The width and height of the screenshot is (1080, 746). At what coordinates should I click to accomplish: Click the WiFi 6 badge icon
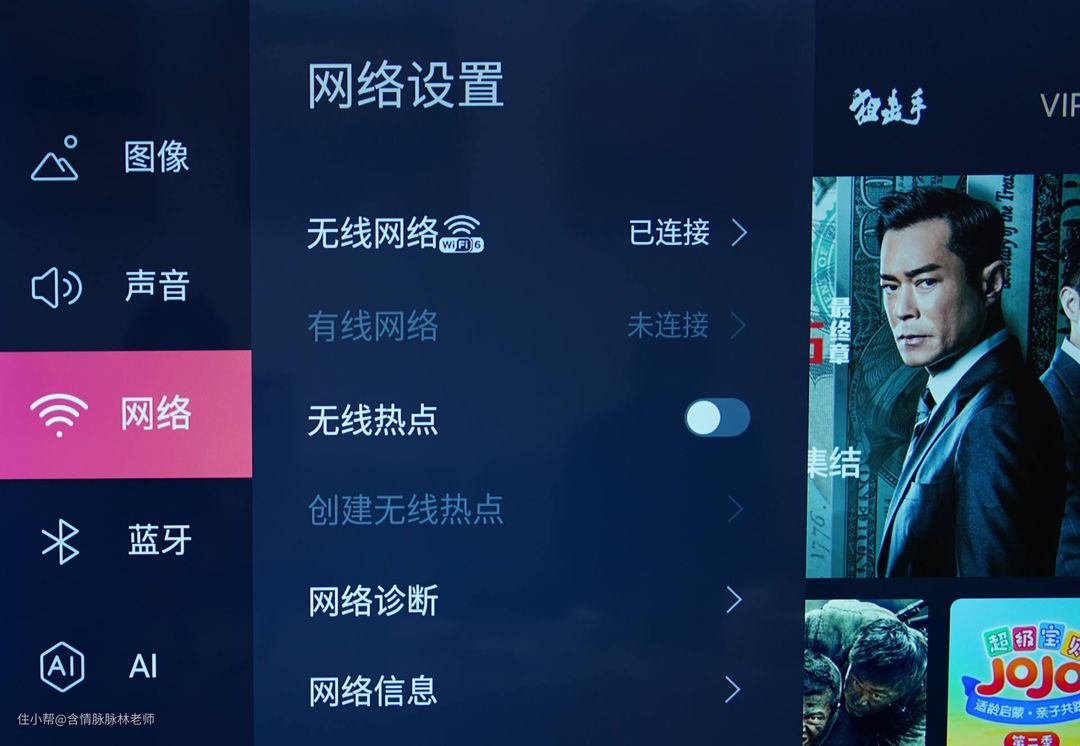[x=461, y=234]
